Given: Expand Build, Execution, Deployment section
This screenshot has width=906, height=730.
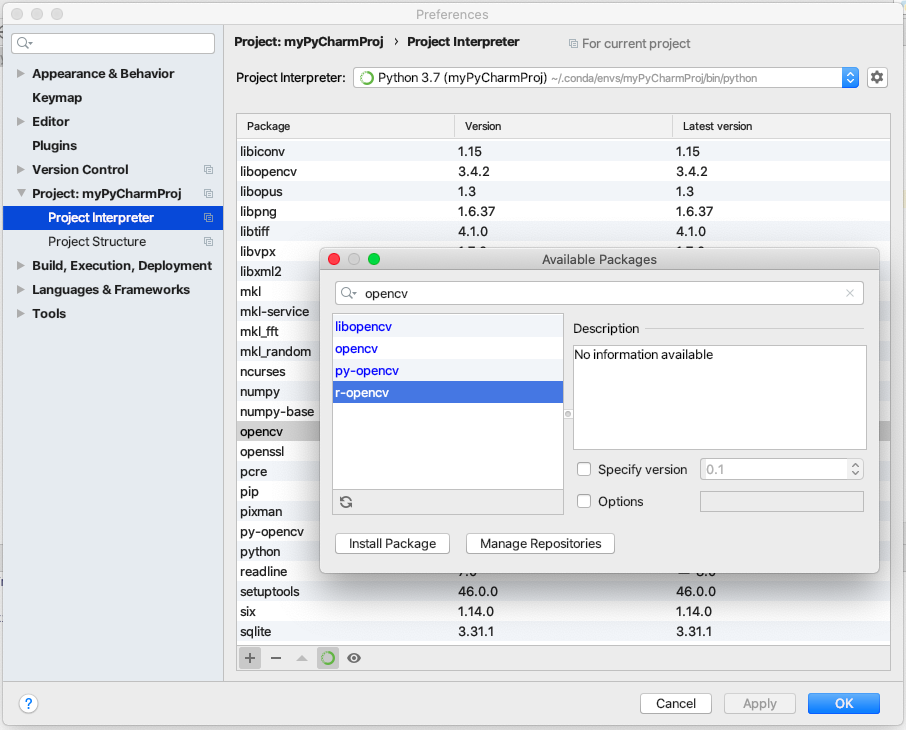Looking at the screenshot, I should tap(21, 265).
